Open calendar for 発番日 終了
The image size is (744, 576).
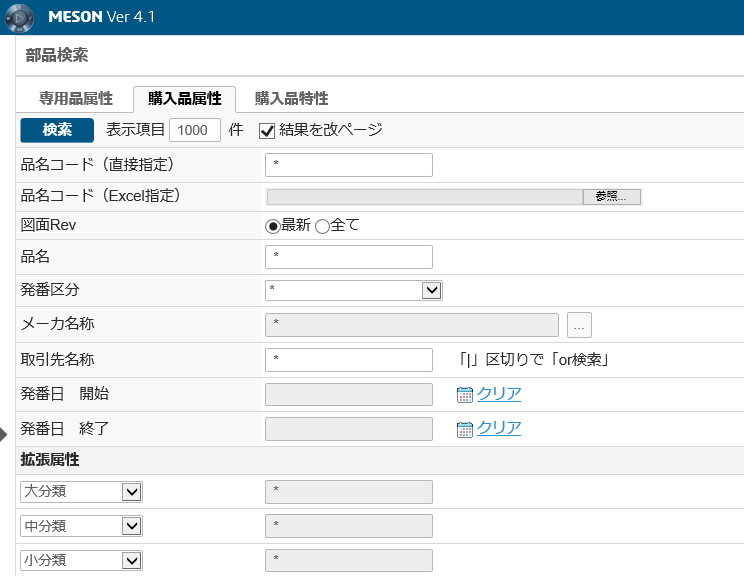[464, 429]
